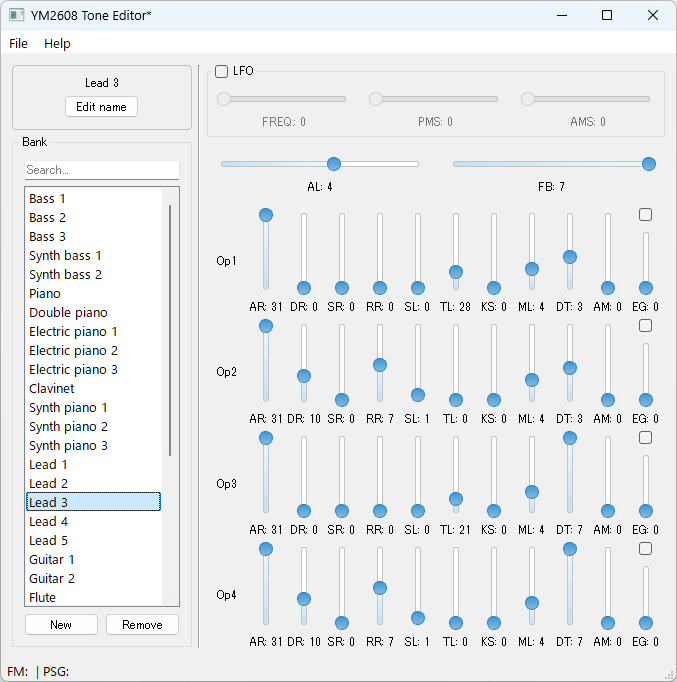Viewport: 677px width, 682px height.
Task: Open the Help menu
Action: coord(57,44)
